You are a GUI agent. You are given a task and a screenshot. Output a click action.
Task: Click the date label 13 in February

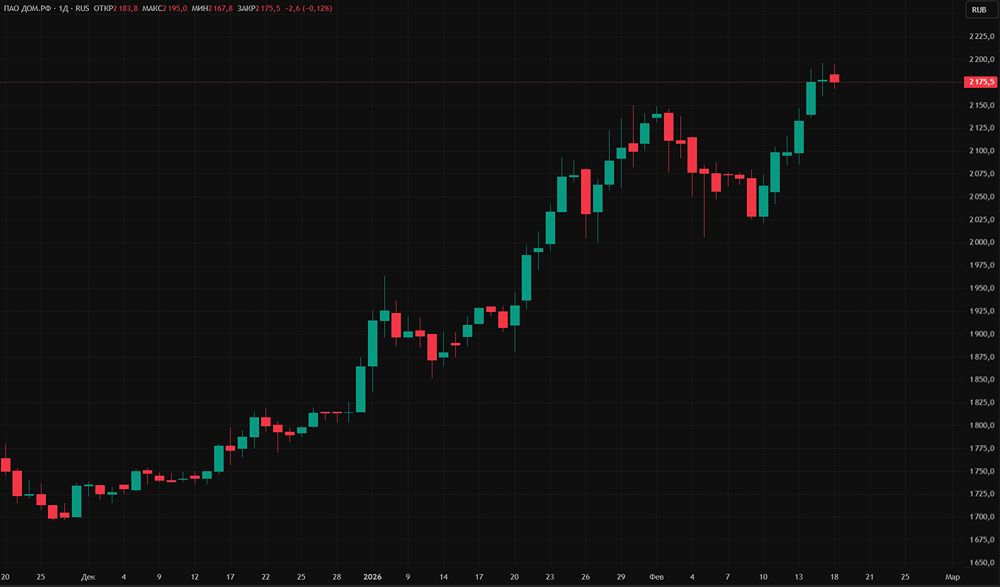click(798, 577)
